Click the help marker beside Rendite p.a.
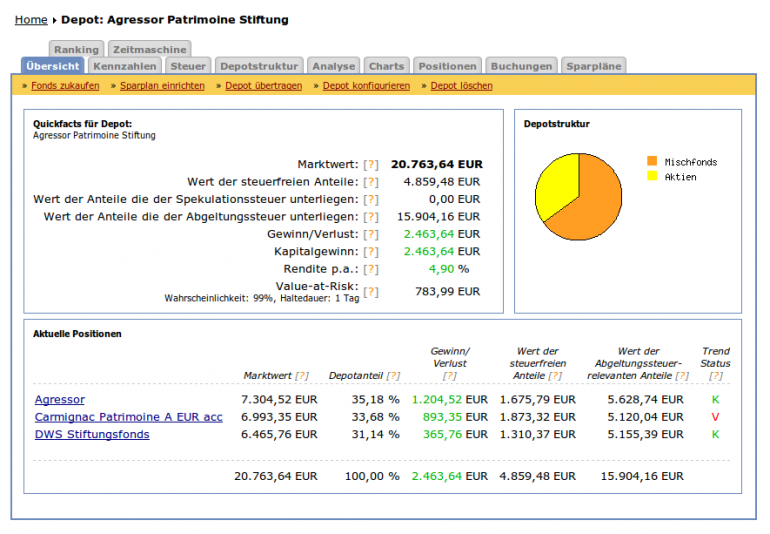The width and height of the screenshot is (770, 534). tap(371, 269)
